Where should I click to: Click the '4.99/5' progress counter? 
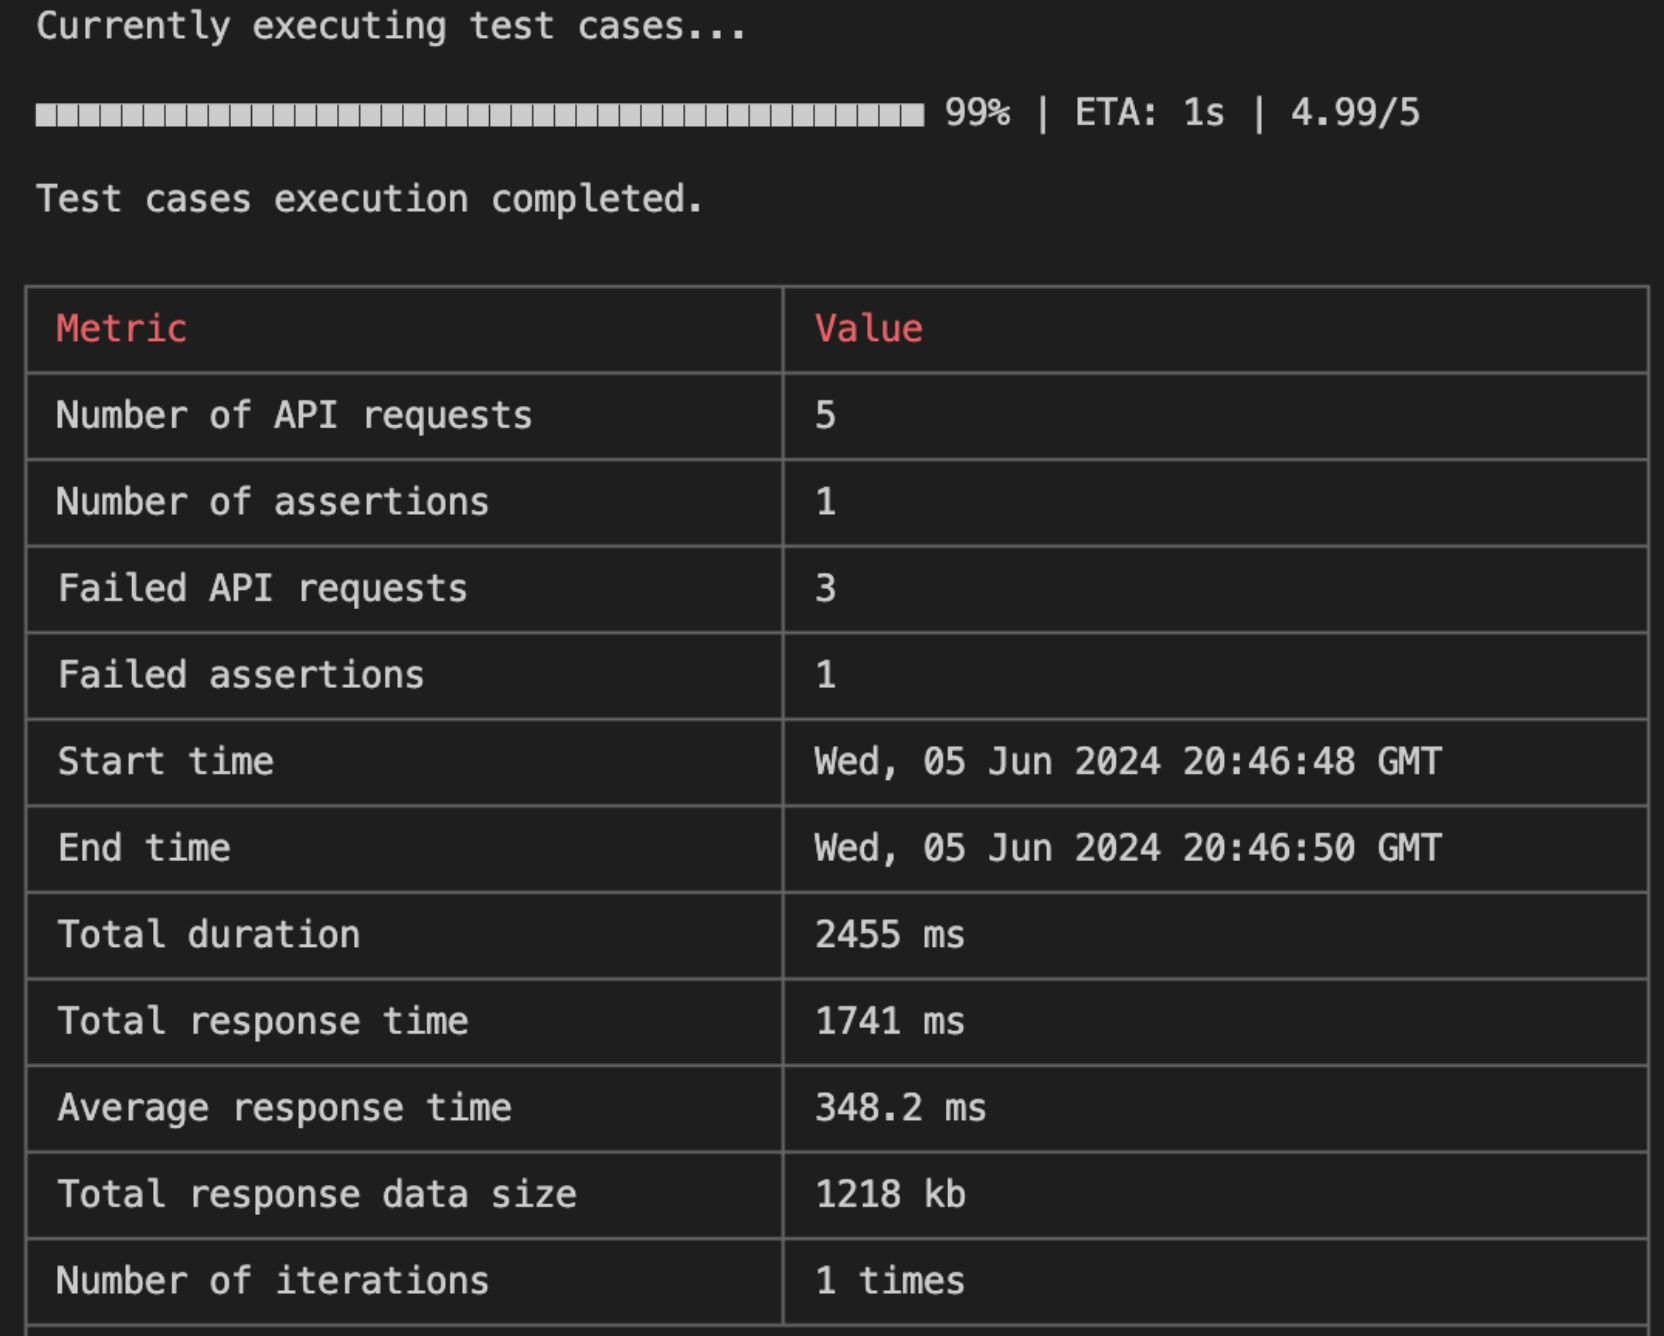(1355, 113)
